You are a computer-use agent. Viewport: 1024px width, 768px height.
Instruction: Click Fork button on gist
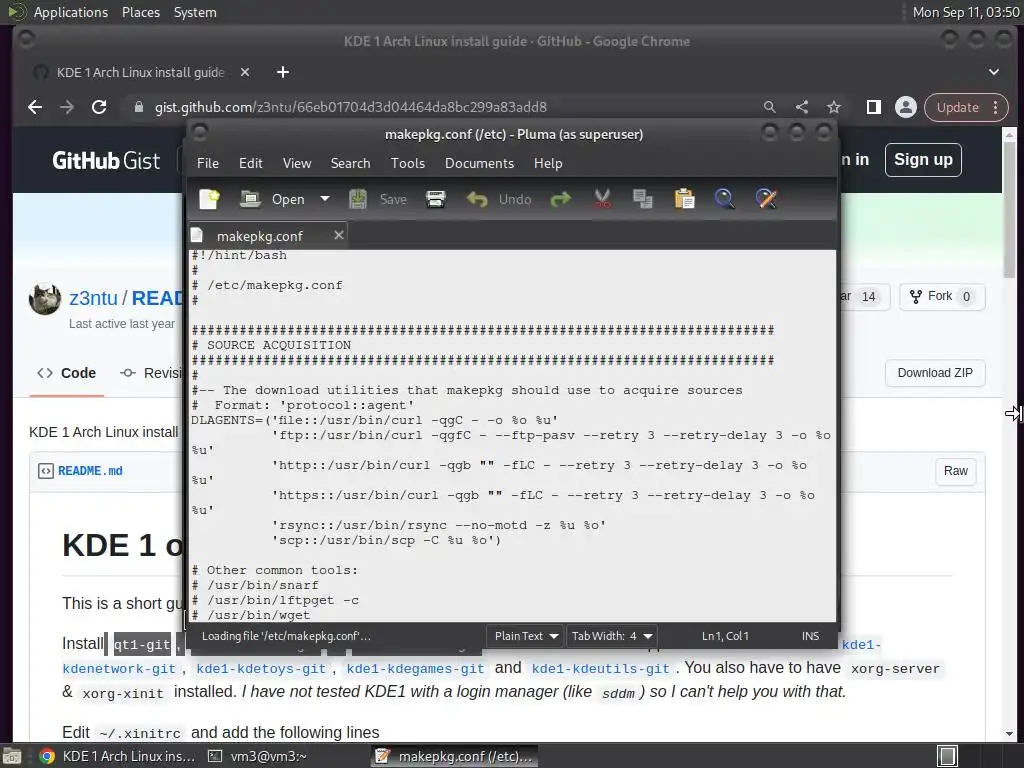point(942,296)
